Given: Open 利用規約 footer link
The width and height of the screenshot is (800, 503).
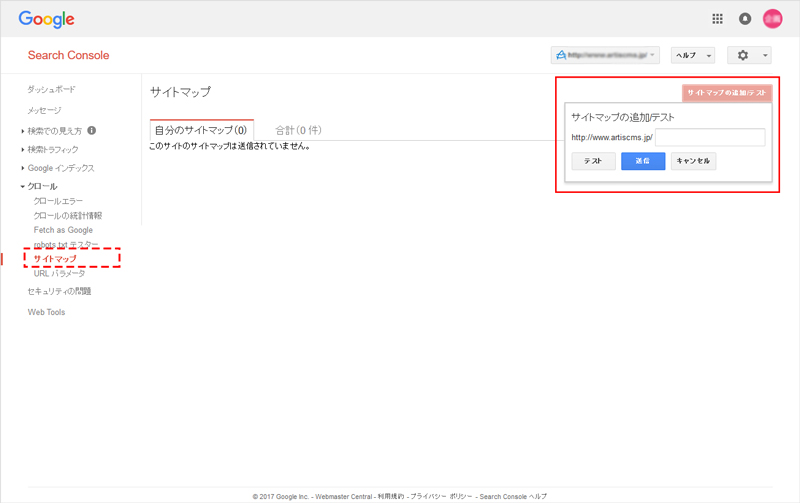Looking at the screenshot, I should tap(390, 496).
